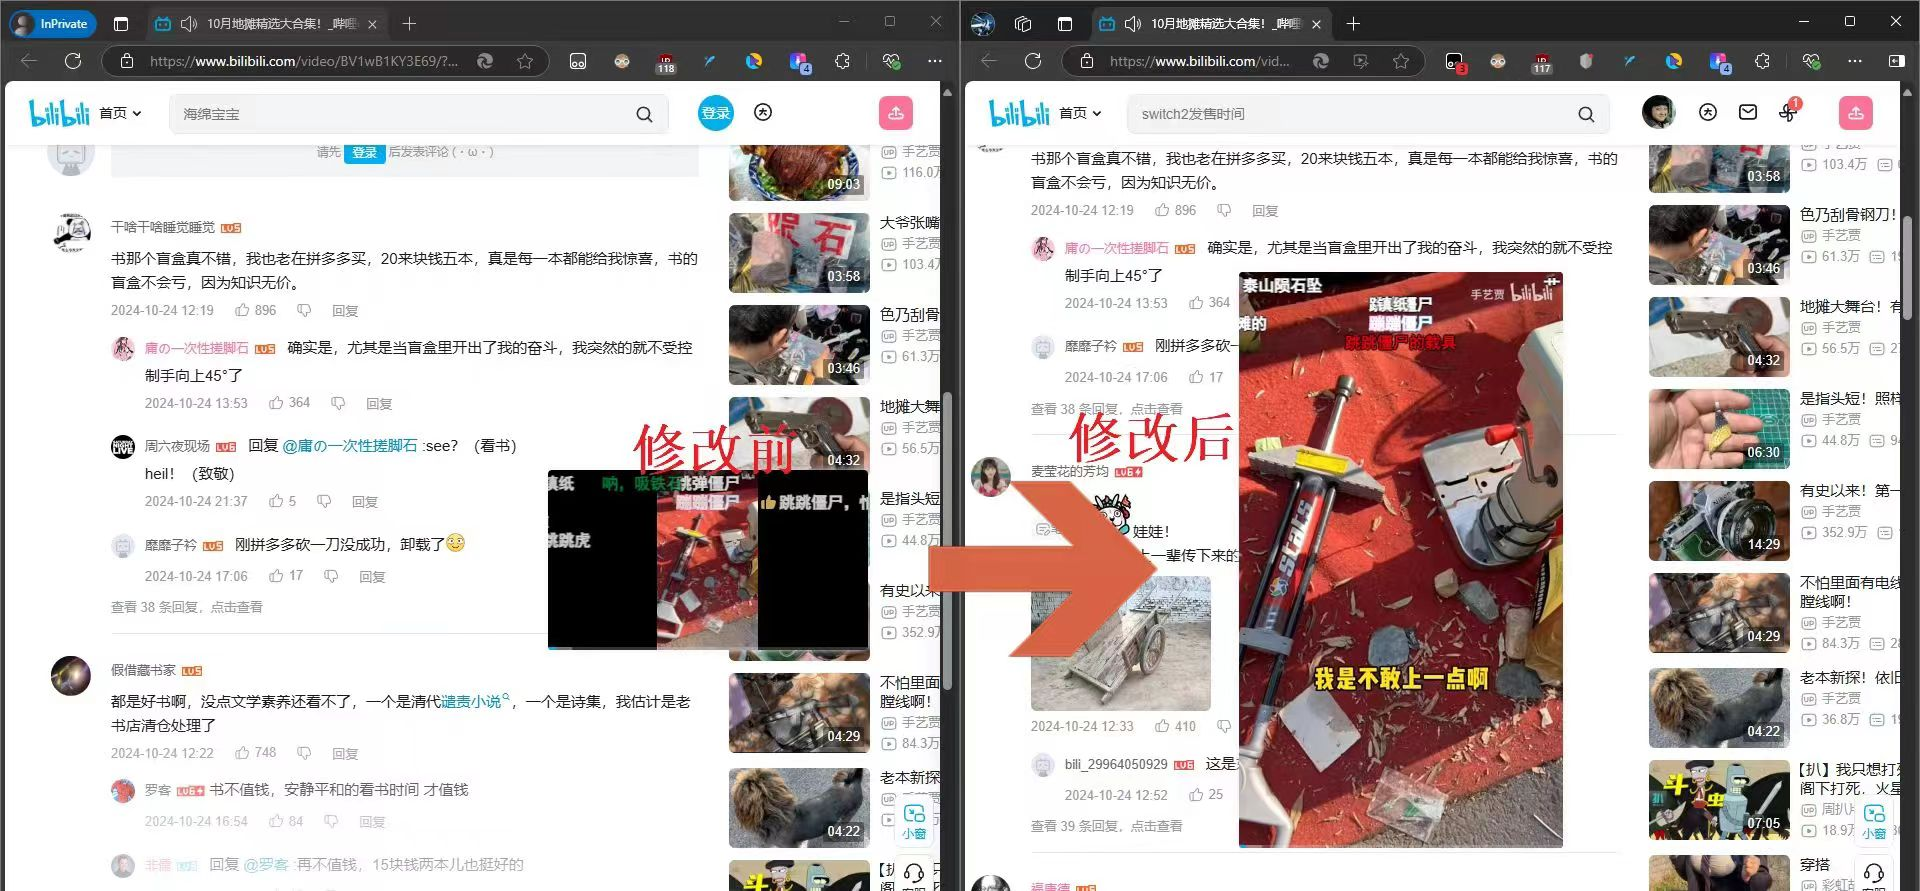Toggle Edge sidebar icon in right window

1896,61
